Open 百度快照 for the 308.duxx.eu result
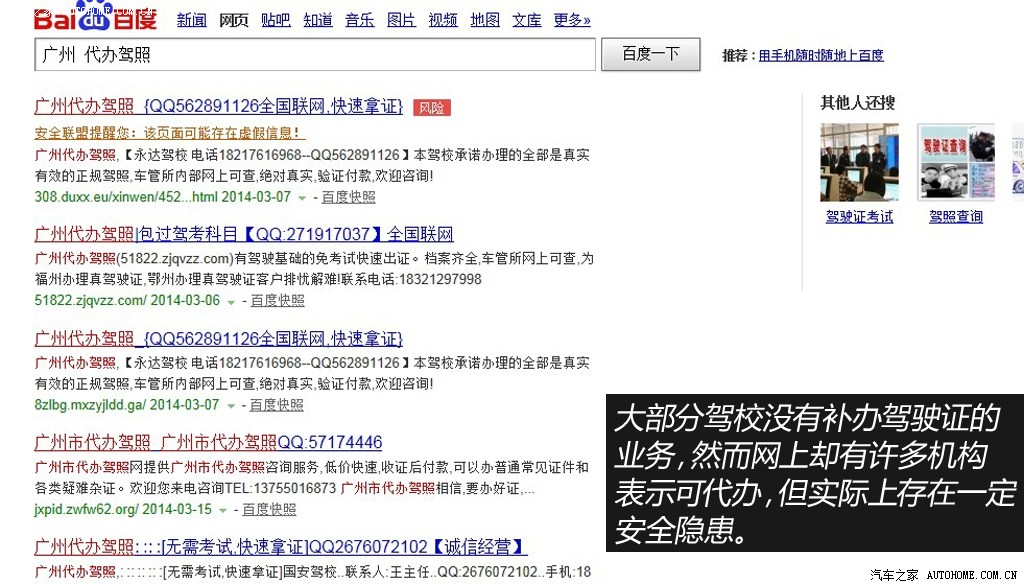1024x584 pixels. pos(349,197)
